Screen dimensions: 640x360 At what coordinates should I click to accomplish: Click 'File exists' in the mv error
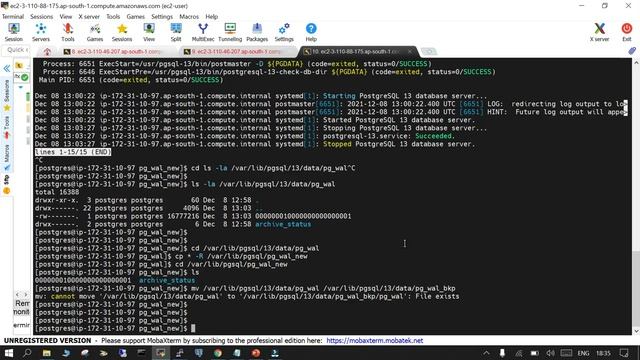[437, 296]
